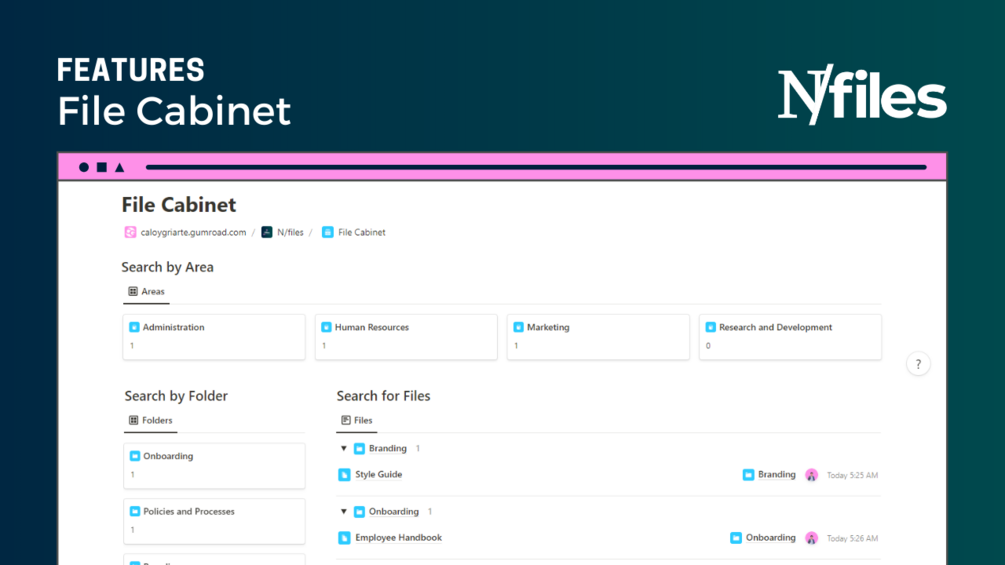
Task: Click the Style Guide file icon
Action: click(344, 475)
